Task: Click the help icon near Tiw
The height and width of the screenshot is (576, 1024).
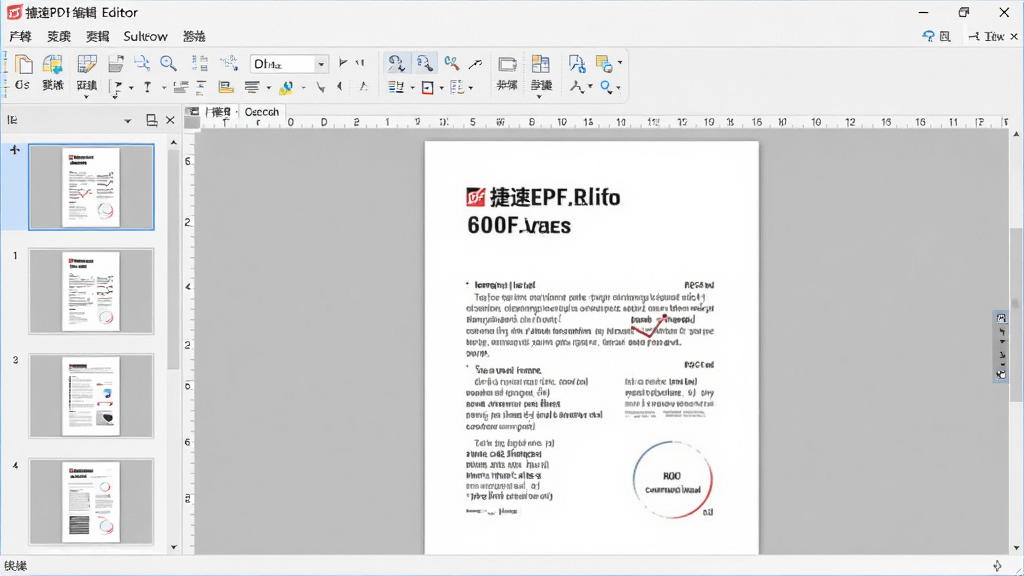Action: click(x=928, y=37)
